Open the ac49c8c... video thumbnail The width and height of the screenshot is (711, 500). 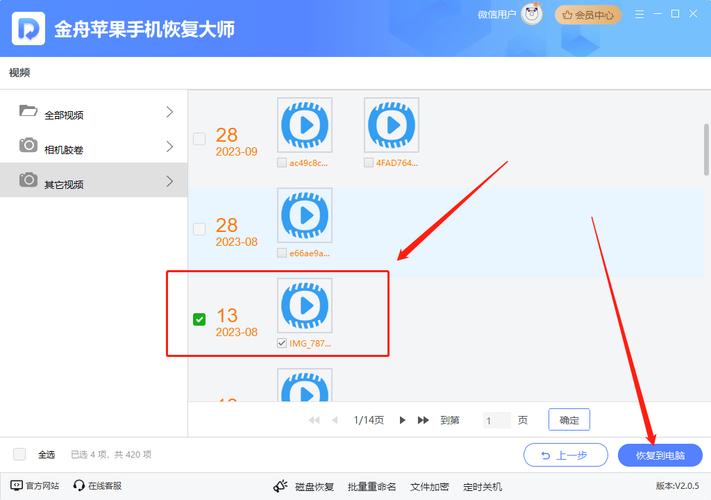[305, 125]
